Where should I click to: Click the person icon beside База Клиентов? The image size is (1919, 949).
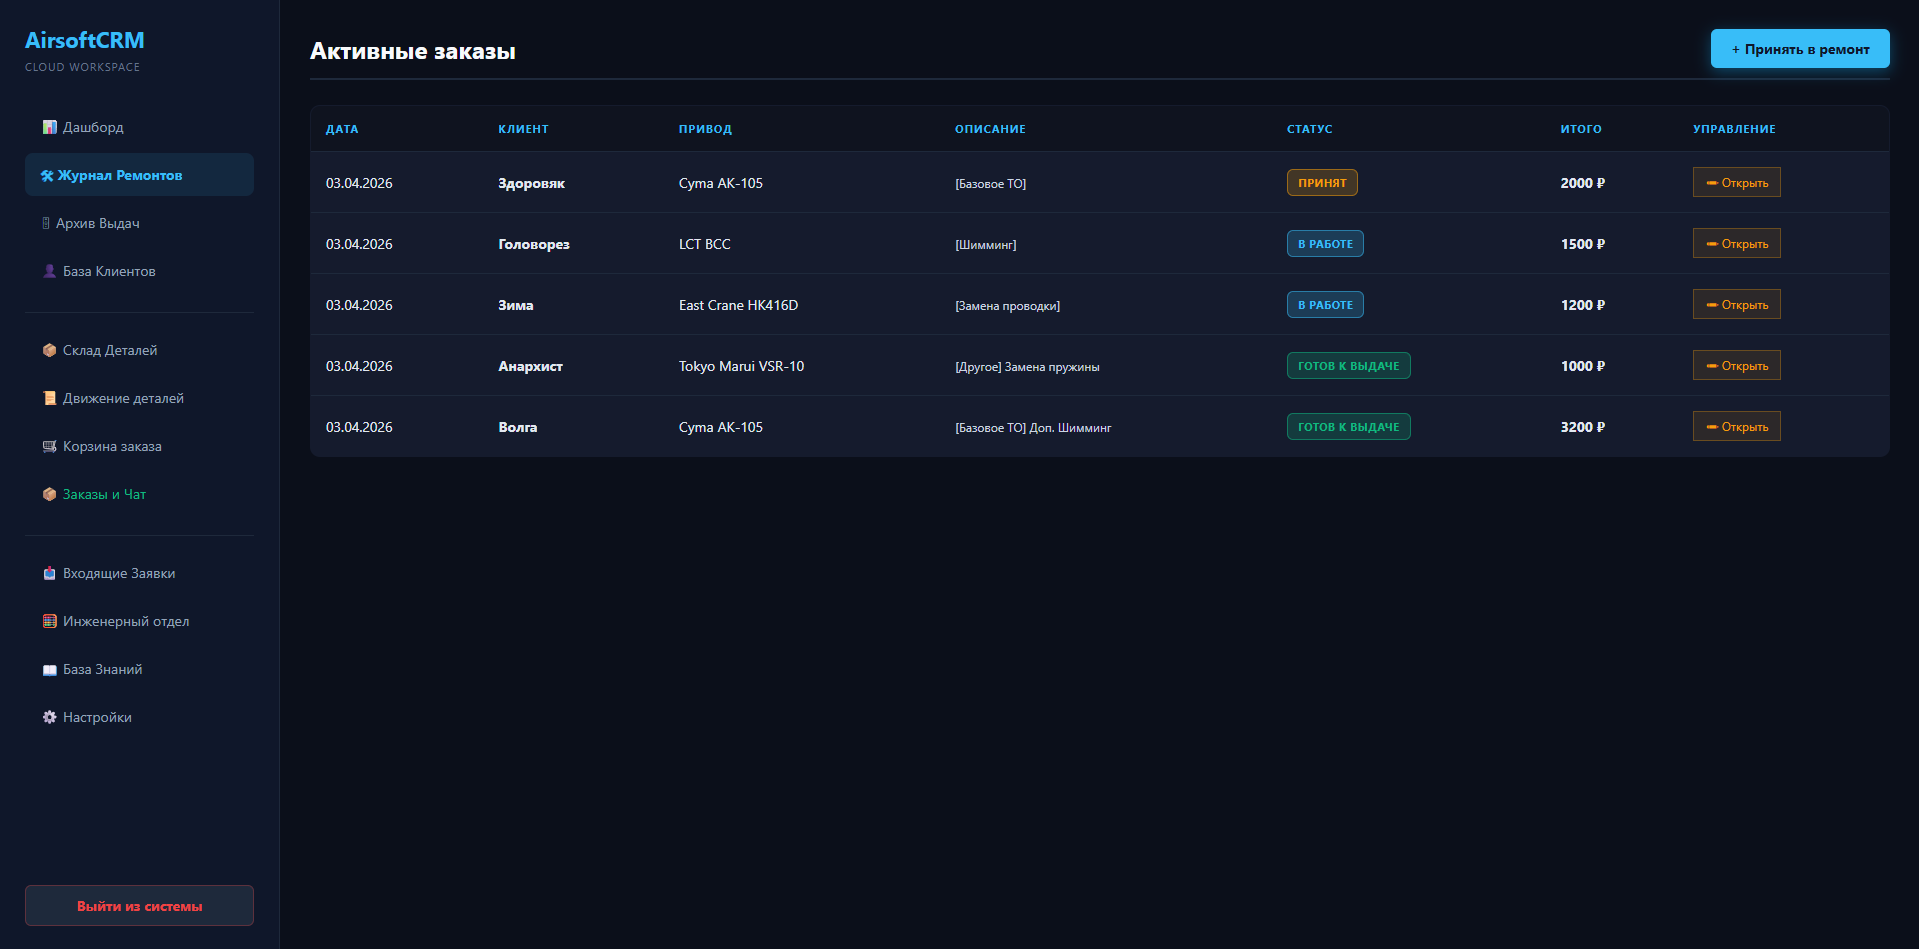[49, 271]
